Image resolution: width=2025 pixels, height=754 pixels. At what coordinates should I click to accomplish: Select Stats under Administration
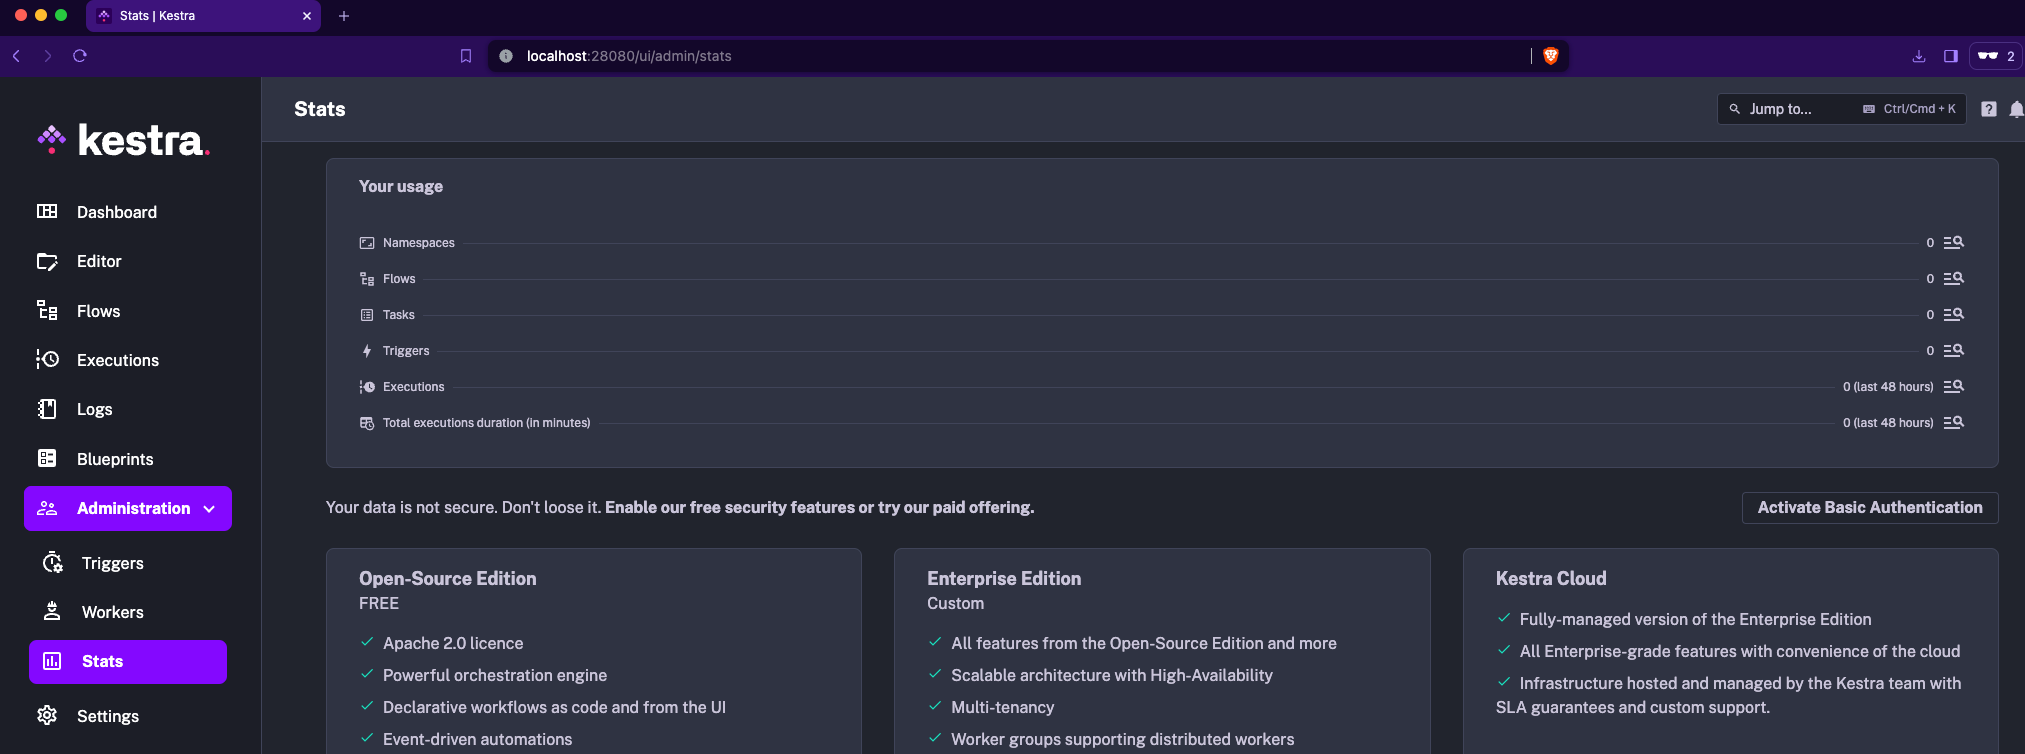pyautogui.click(x=128, y=662)
